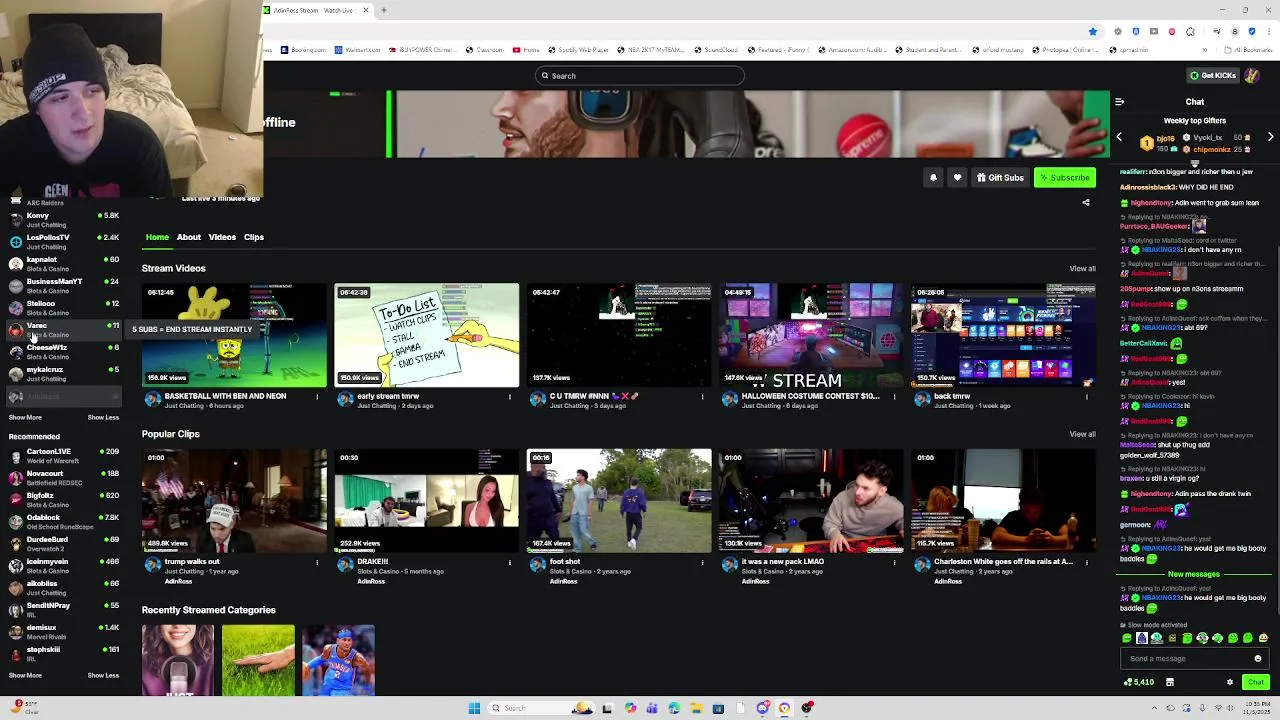Click the Kick Search field

coord(640,76)
